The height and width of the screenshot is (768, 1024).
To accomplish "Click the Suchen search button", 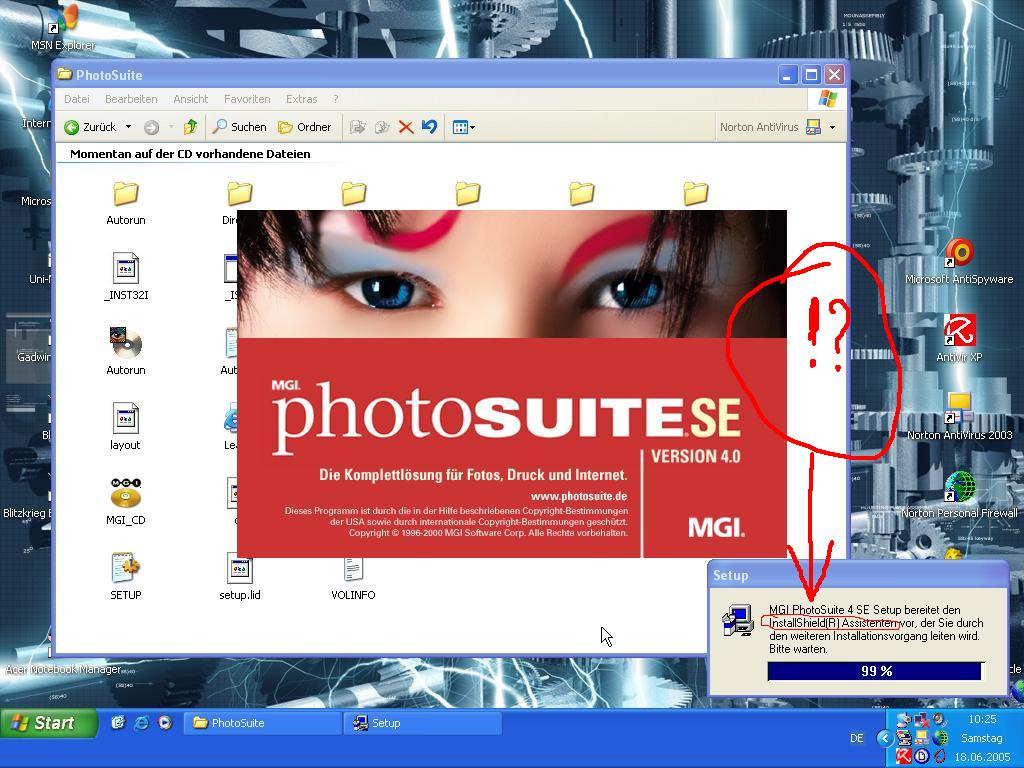I will (x=240, y=127).
